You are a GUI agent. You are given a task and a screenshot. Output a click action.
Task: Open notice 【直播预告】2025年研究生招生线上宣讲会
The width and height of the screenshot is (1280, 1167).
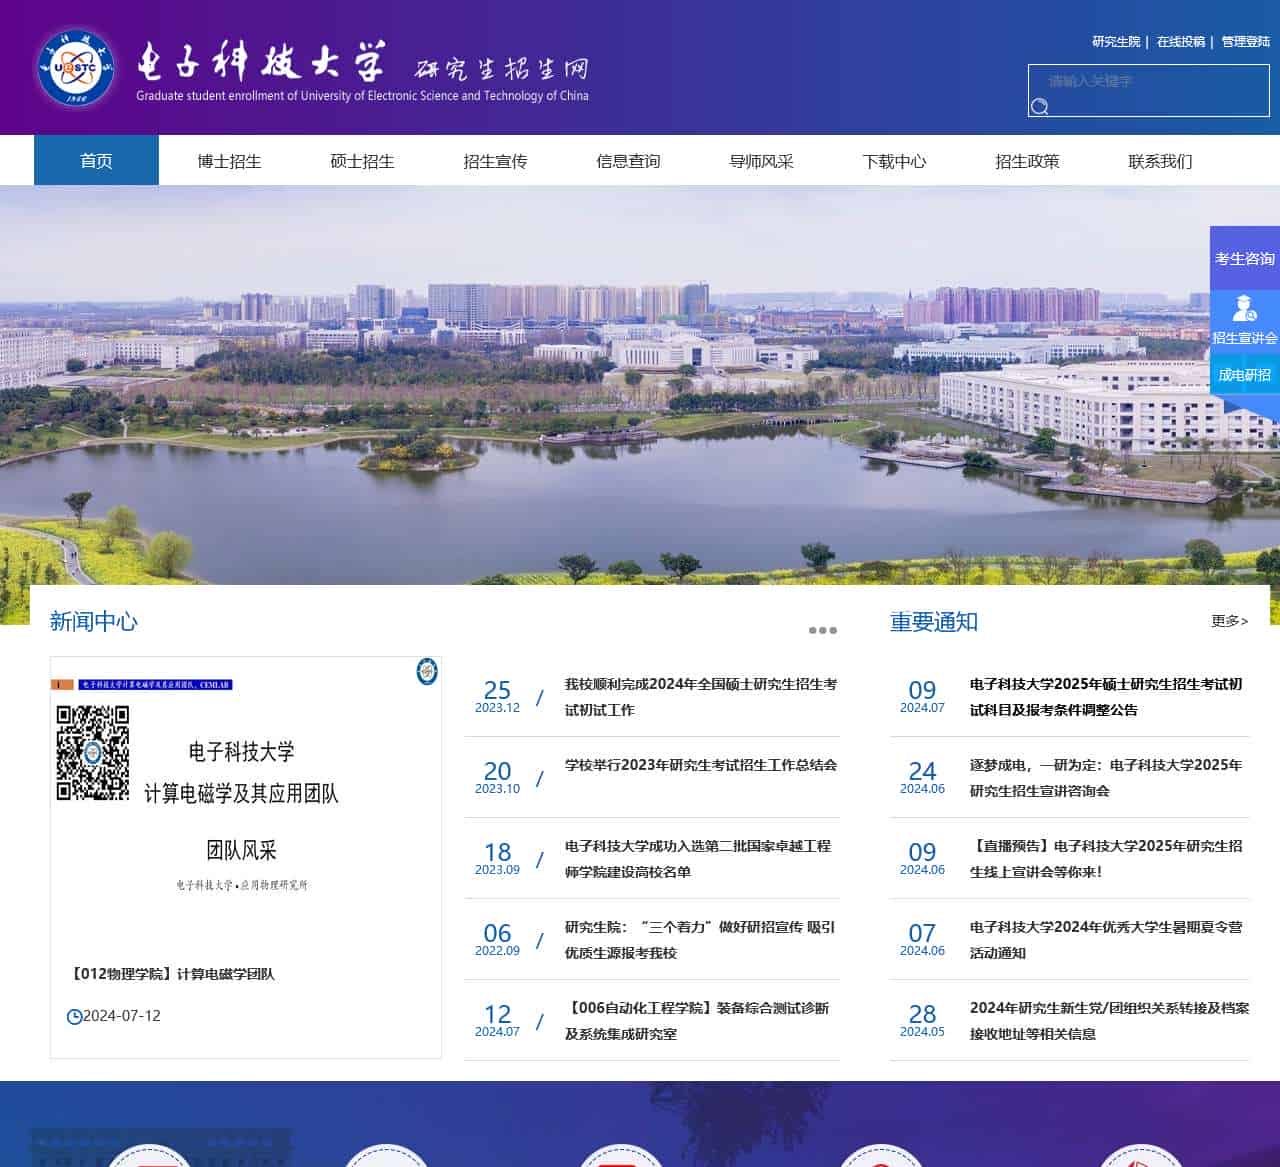click(x=1106, y=859)
